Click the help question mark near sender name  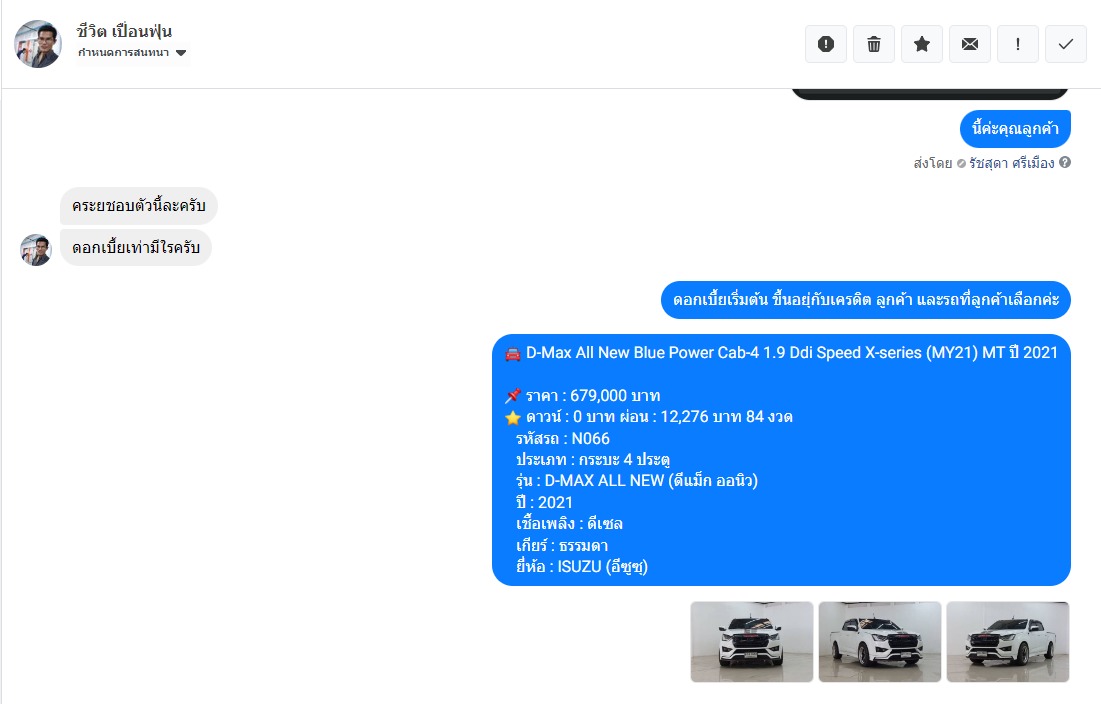(1065, 162)
